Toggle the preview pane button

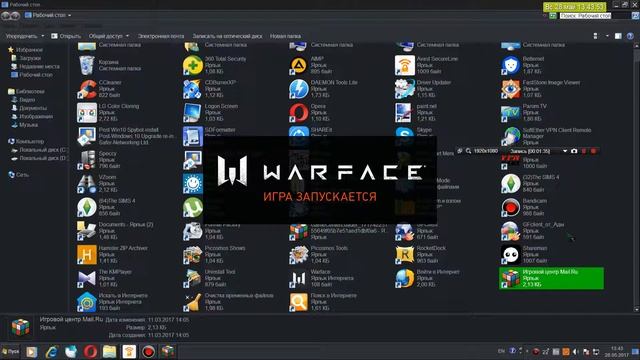618,36
